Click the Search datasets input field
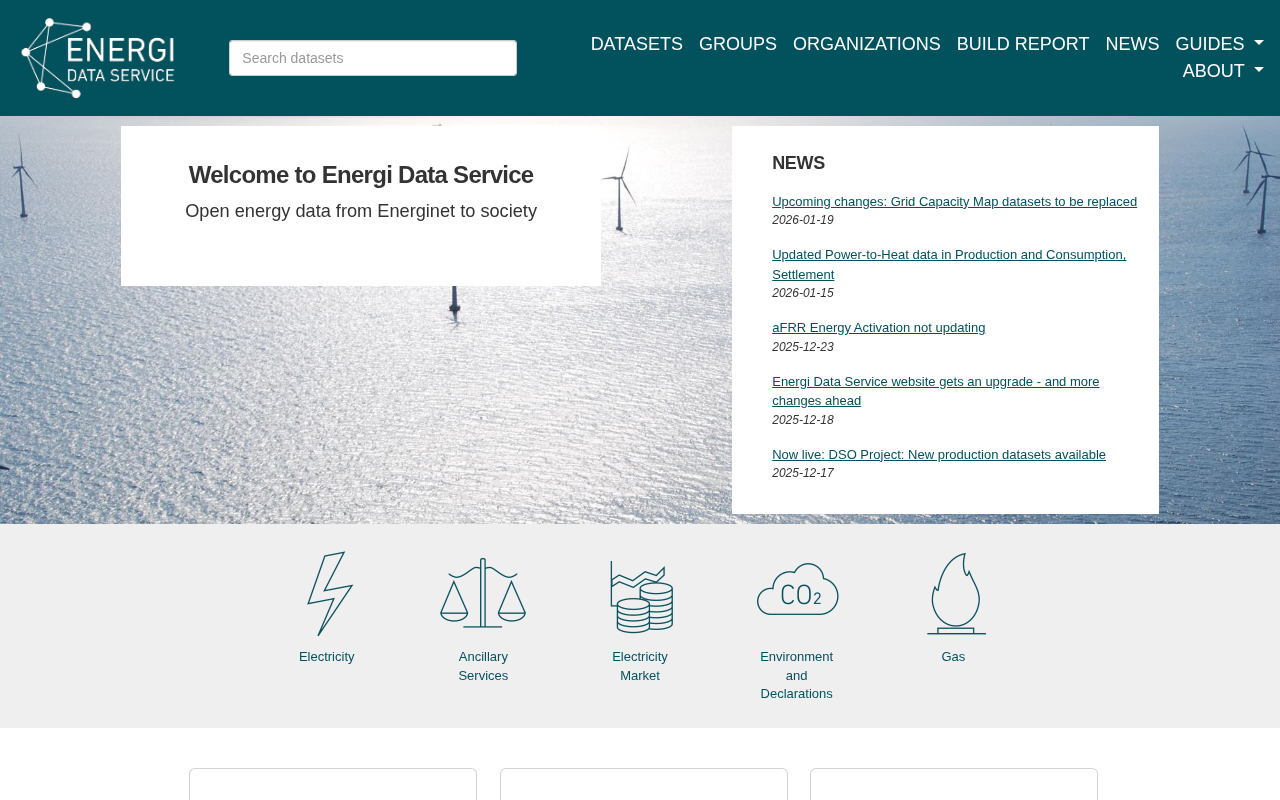 click(373, 58)
